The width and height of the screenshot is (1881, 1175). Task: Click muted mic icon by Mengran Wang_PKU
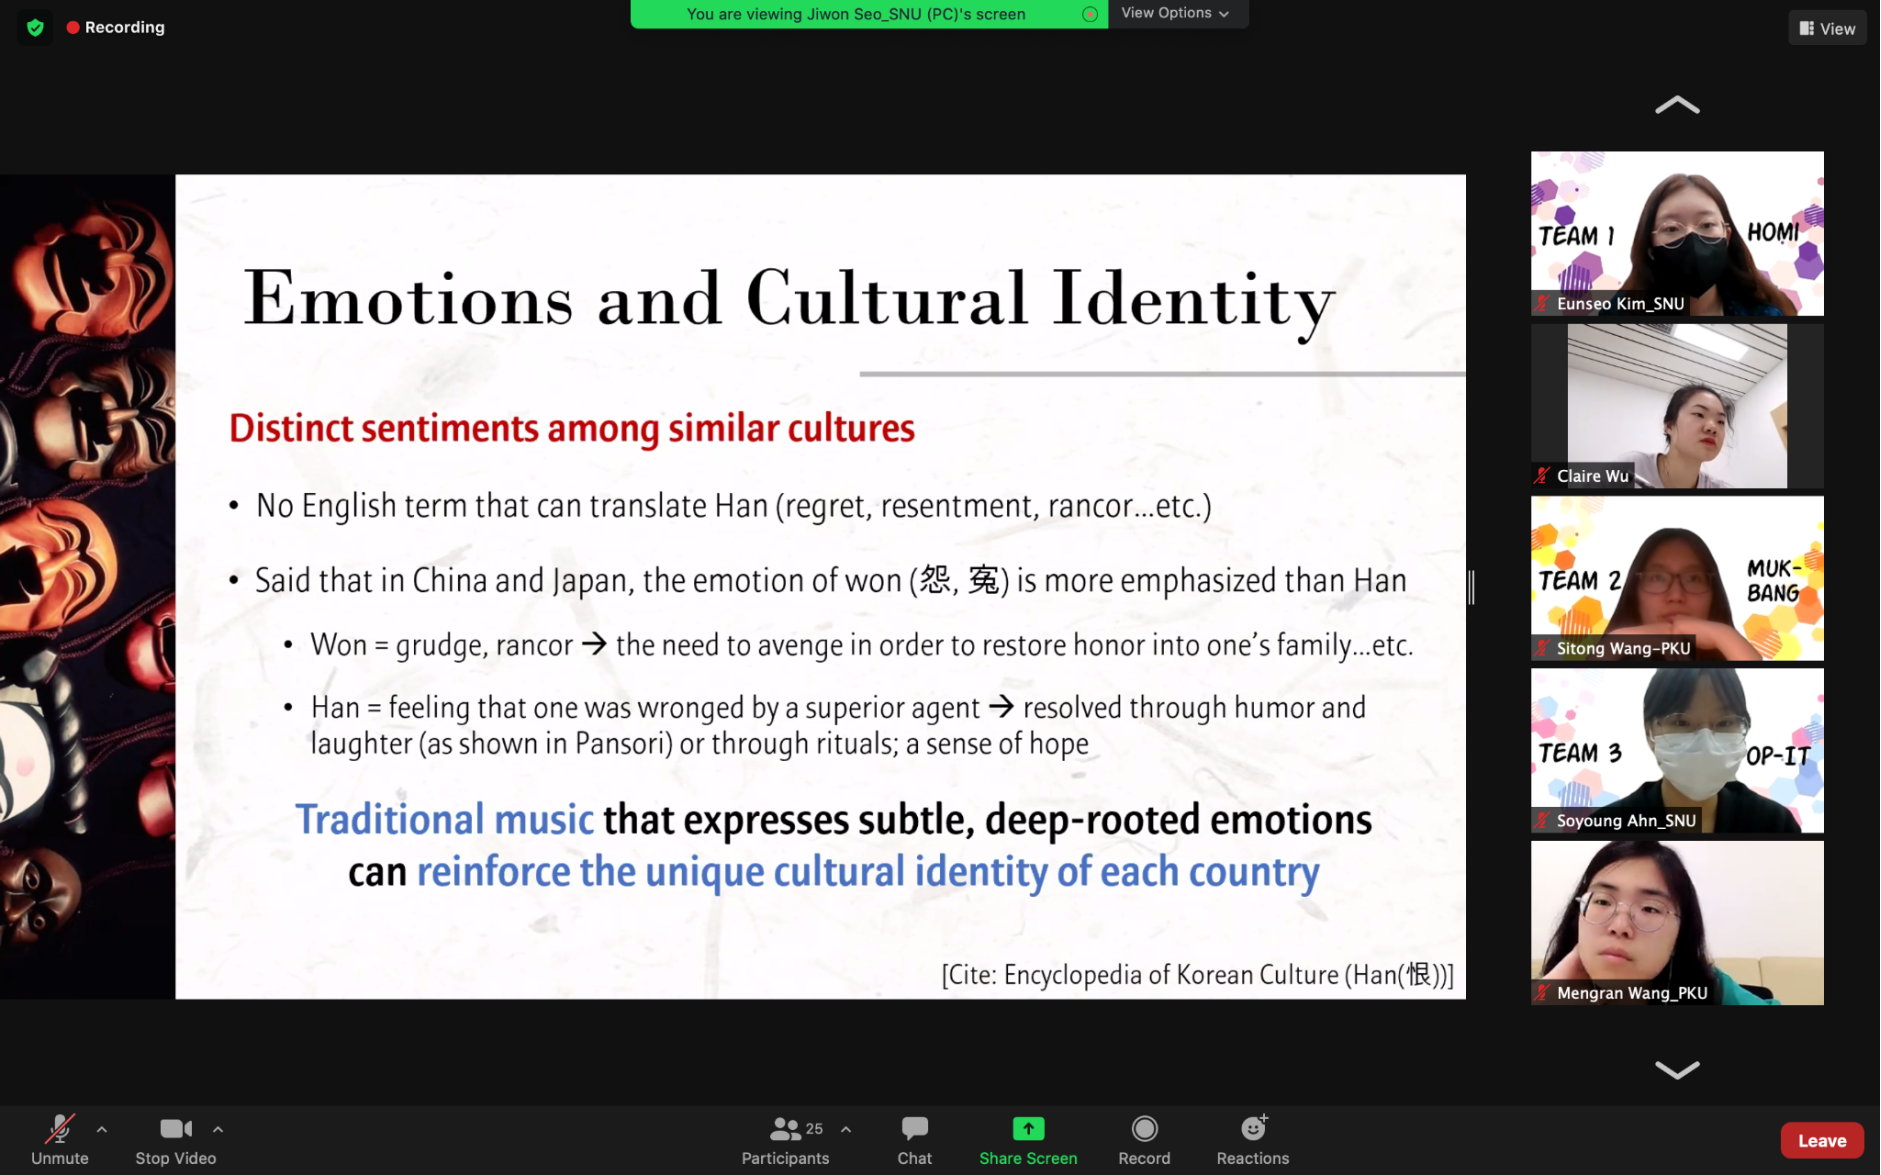coord(1543,993)
